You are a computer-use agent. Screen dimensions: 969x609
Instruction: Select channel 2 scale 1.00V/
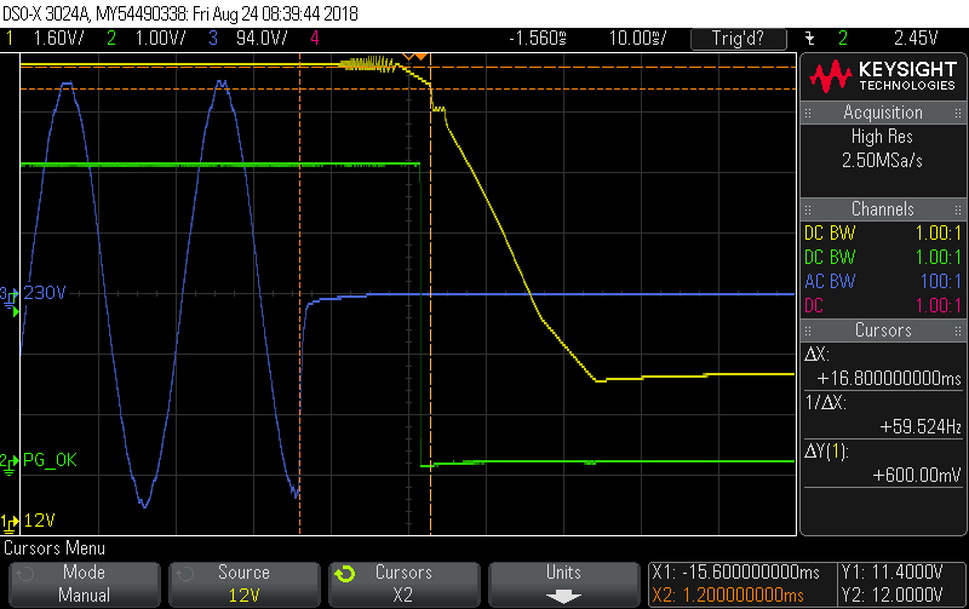click(x=160, y=38)
